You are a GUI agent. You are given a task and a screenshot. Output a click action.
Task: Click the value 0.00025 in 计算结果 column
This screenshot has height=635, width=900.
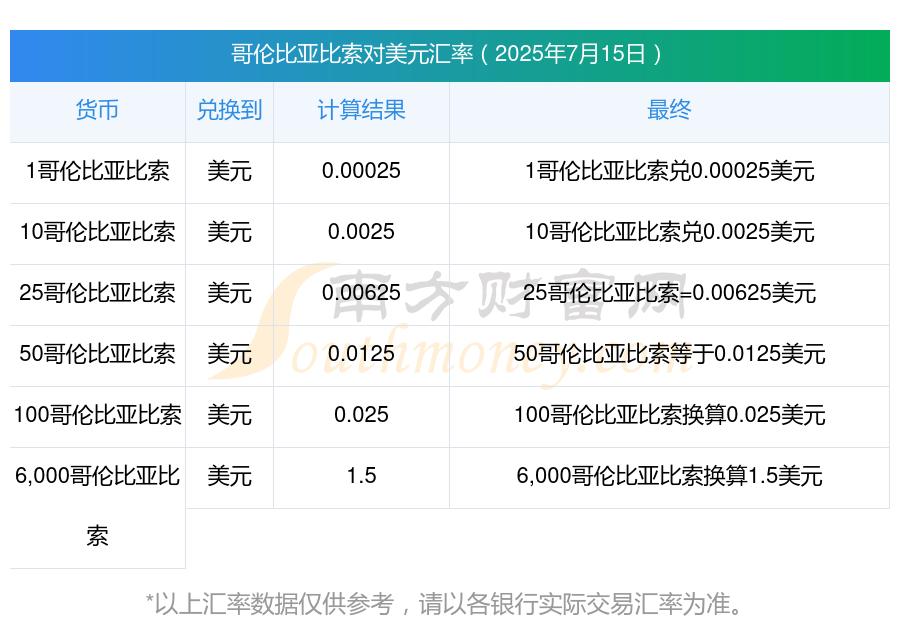point(362,171)
